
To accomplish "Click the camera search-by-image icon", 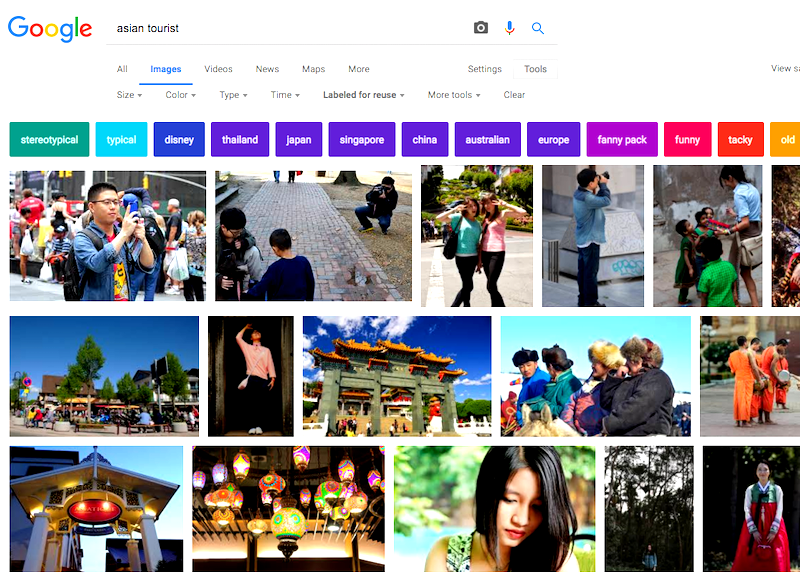I will click(481, 28).
